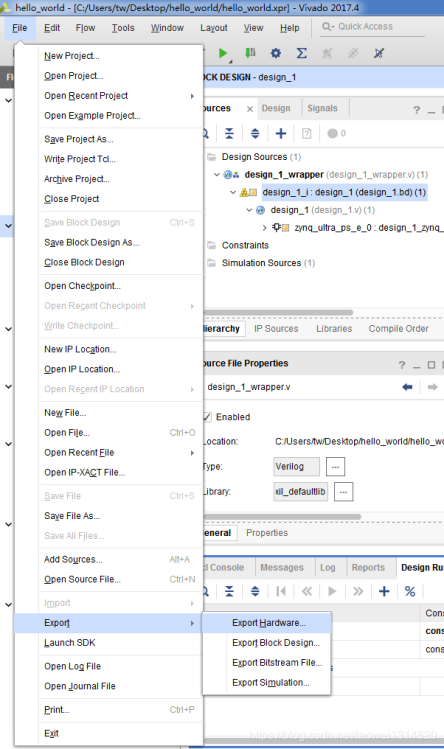Click forward arrow in Source File Properties
The height and width of the screenshot is (749, 444).
(433, 387)
